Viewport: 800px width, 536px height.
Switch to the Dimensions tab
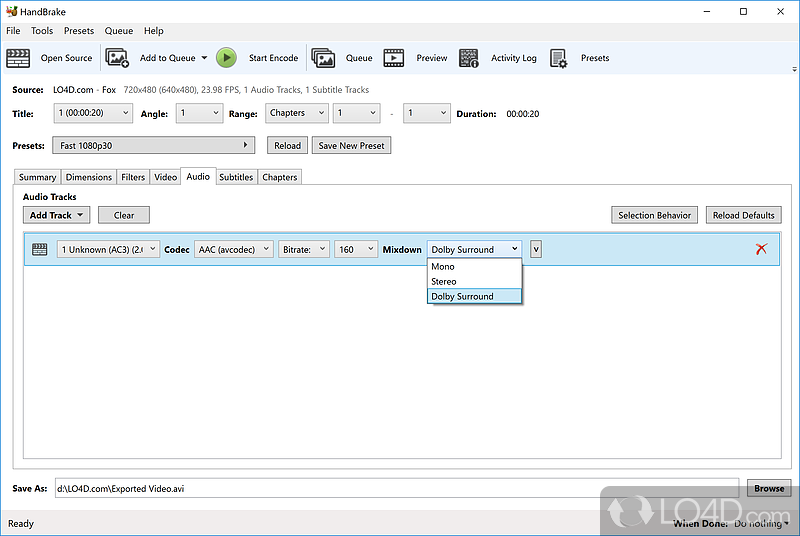tap(89, 177)
